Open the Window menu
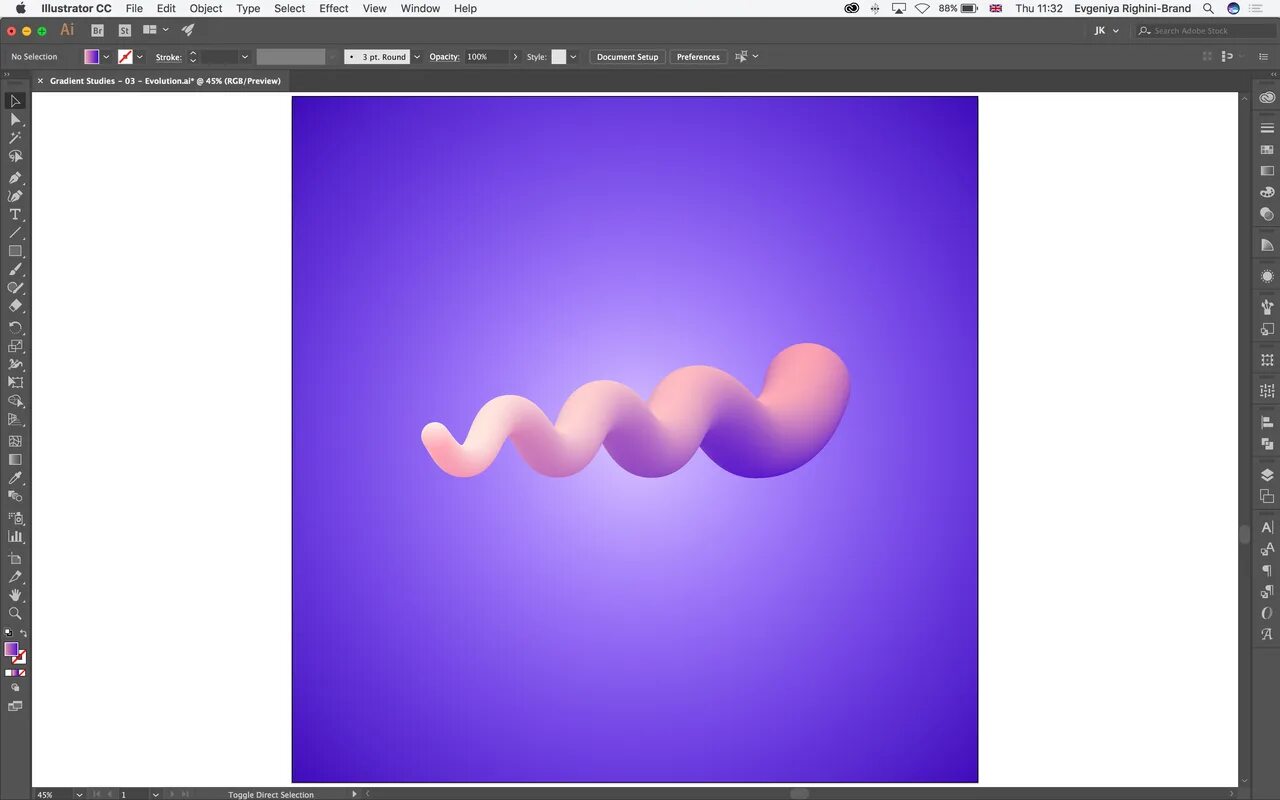 [x=420, y=8]
